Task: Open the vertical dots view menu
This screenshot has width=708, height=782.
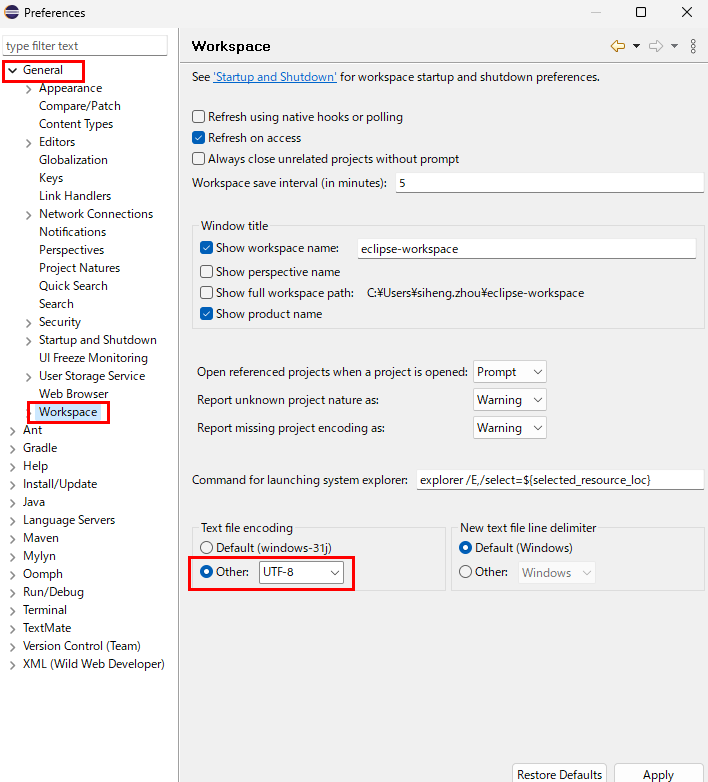Action: pyautogui.click(x=693, y=46)
